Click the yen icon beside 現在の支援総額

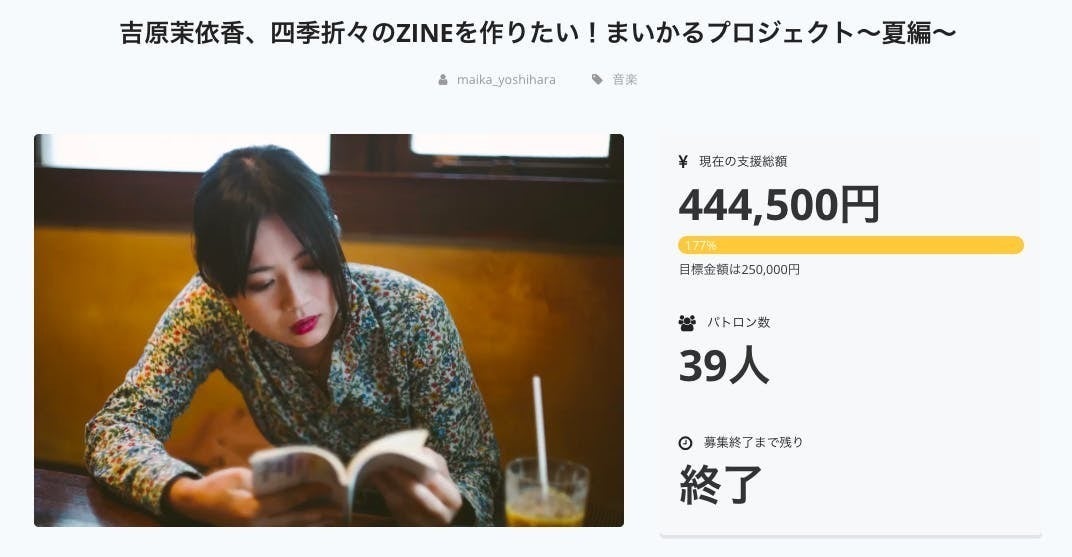tap(683, 162)
